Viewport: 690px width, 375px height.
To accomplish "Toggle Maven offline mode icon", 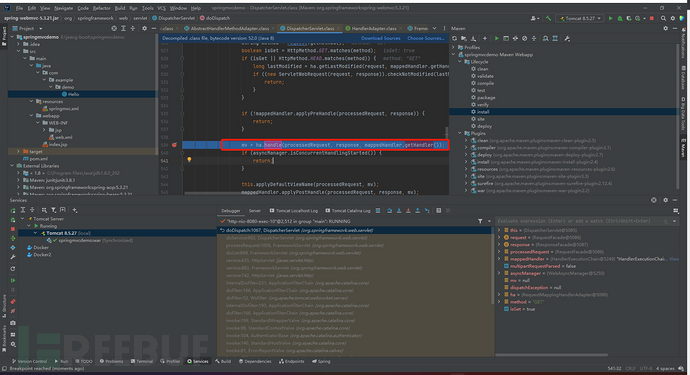I will pos(515,39).
